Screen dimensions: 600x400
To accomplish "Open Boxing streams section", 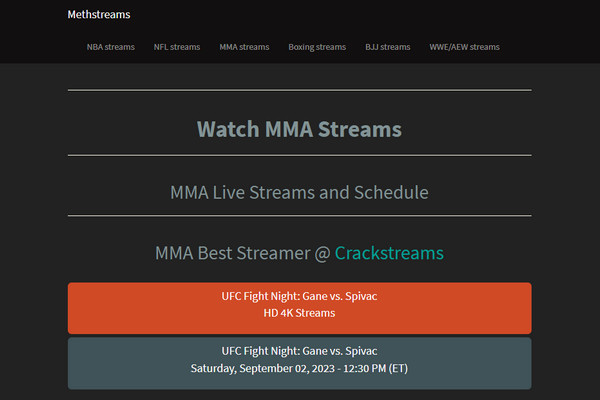I will 317,47.
